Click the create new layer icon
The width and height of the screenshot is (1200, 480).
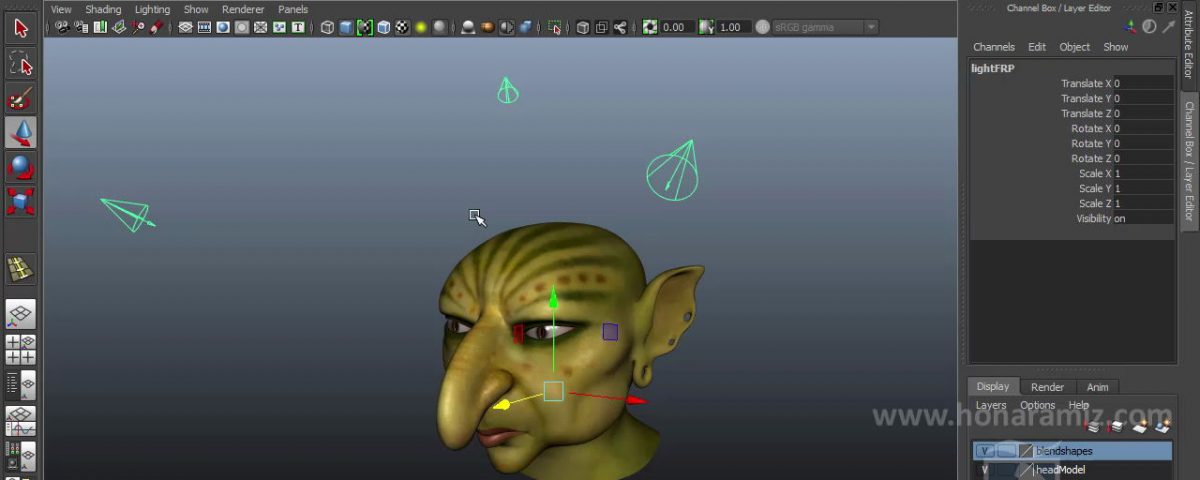point(1140,427)
